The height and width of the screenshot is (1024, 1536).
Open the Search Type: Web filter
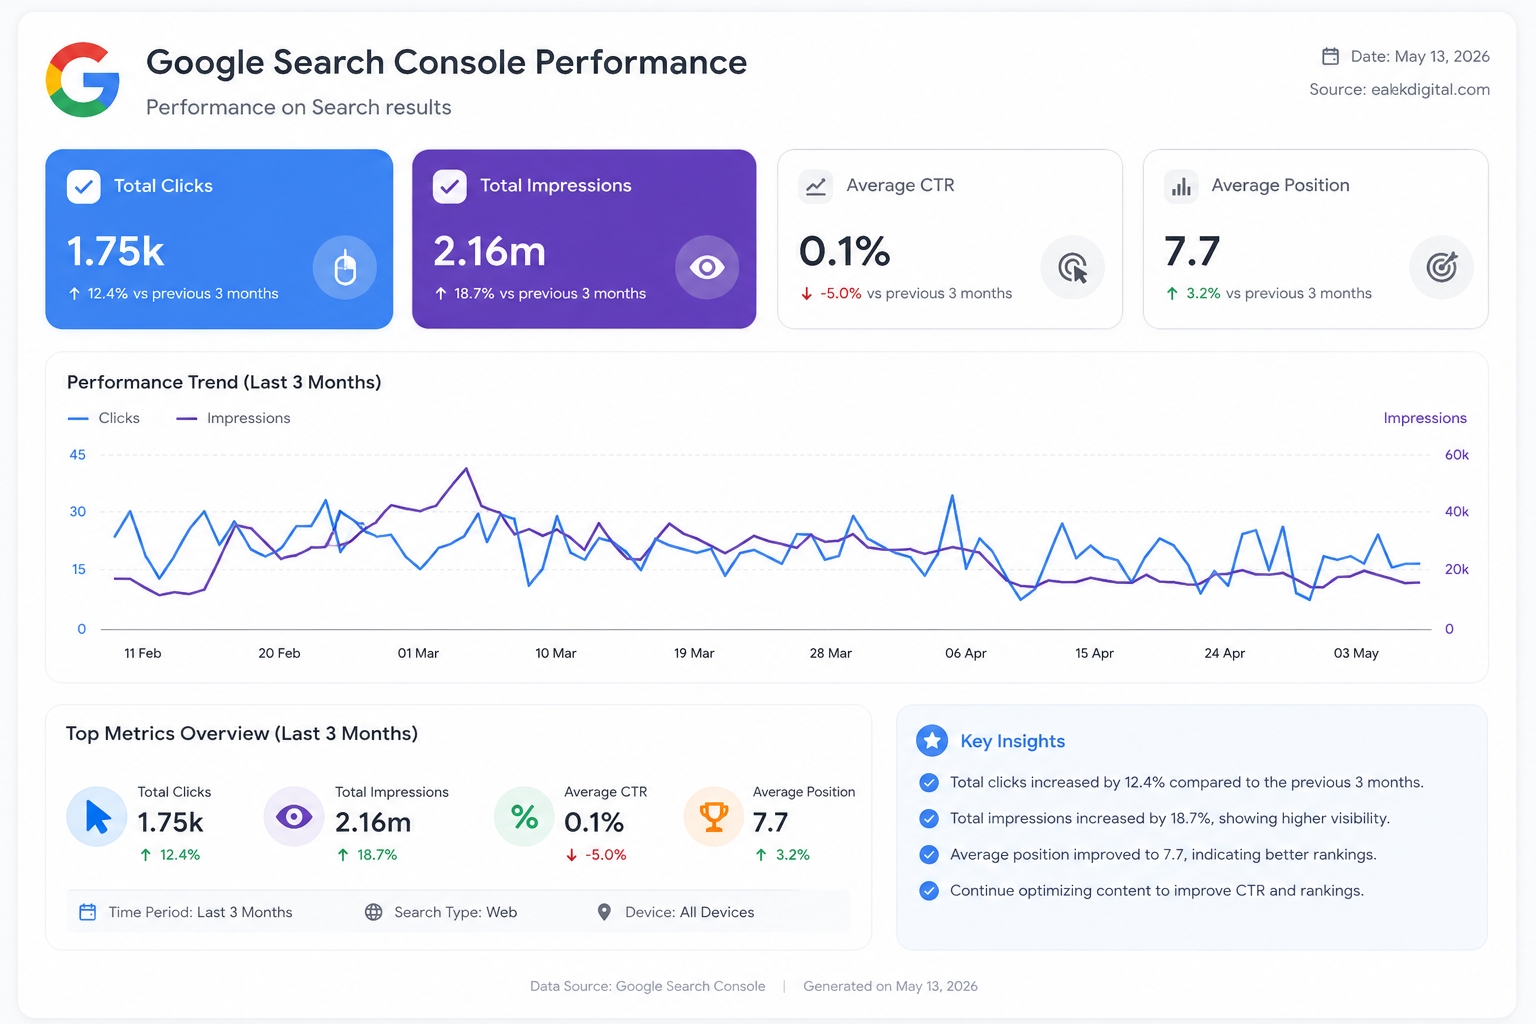441,912
